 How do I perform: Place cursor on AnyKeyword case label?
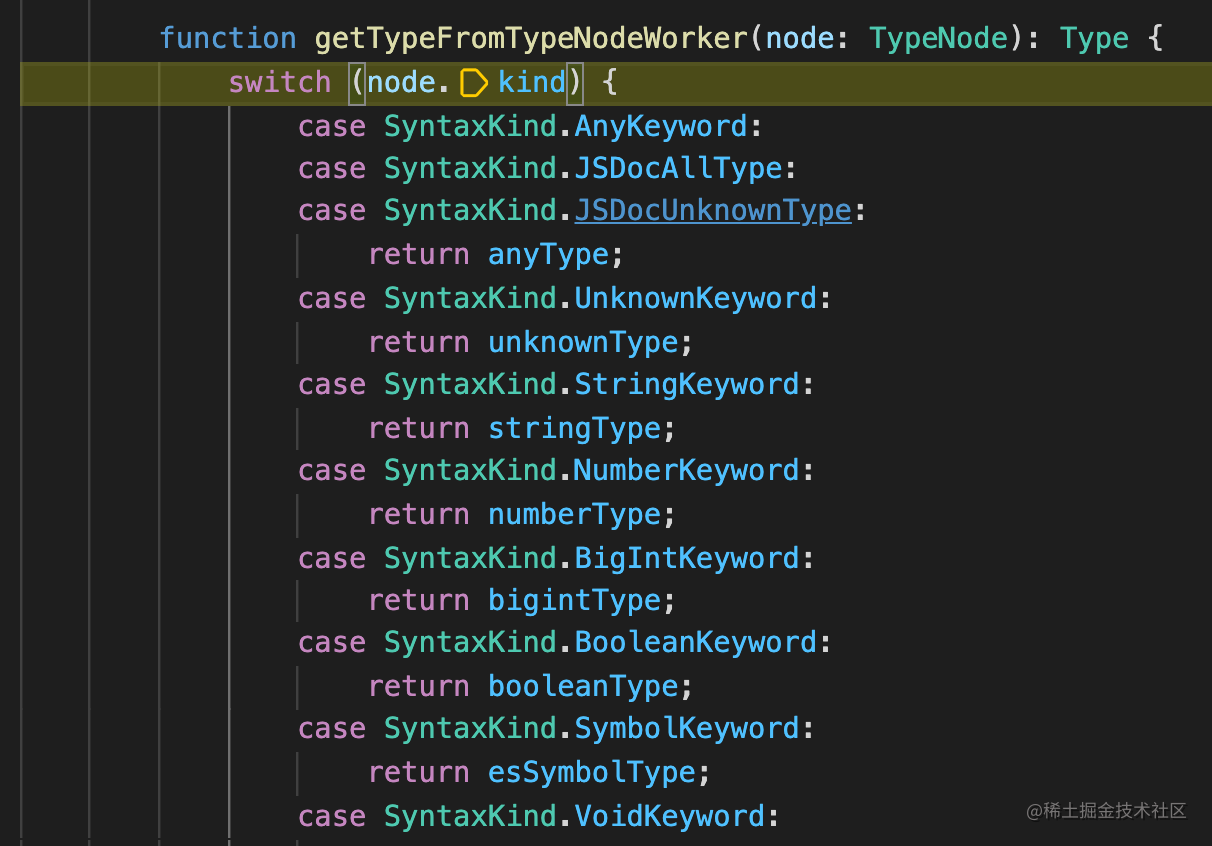click(660, 126)
